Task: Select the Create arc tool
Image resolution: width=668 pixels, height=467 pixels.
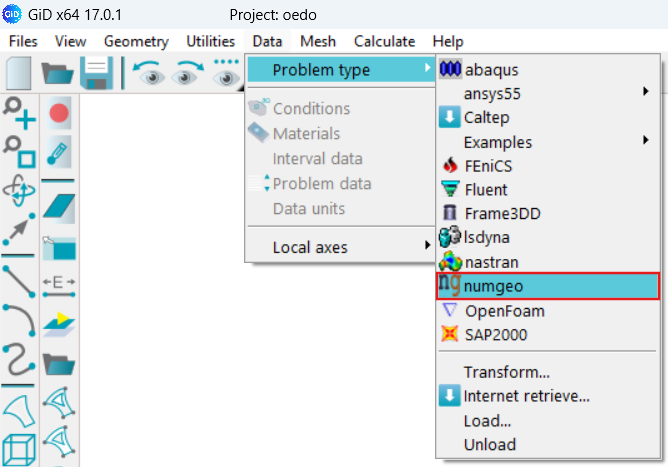Action: click(19, 320)
